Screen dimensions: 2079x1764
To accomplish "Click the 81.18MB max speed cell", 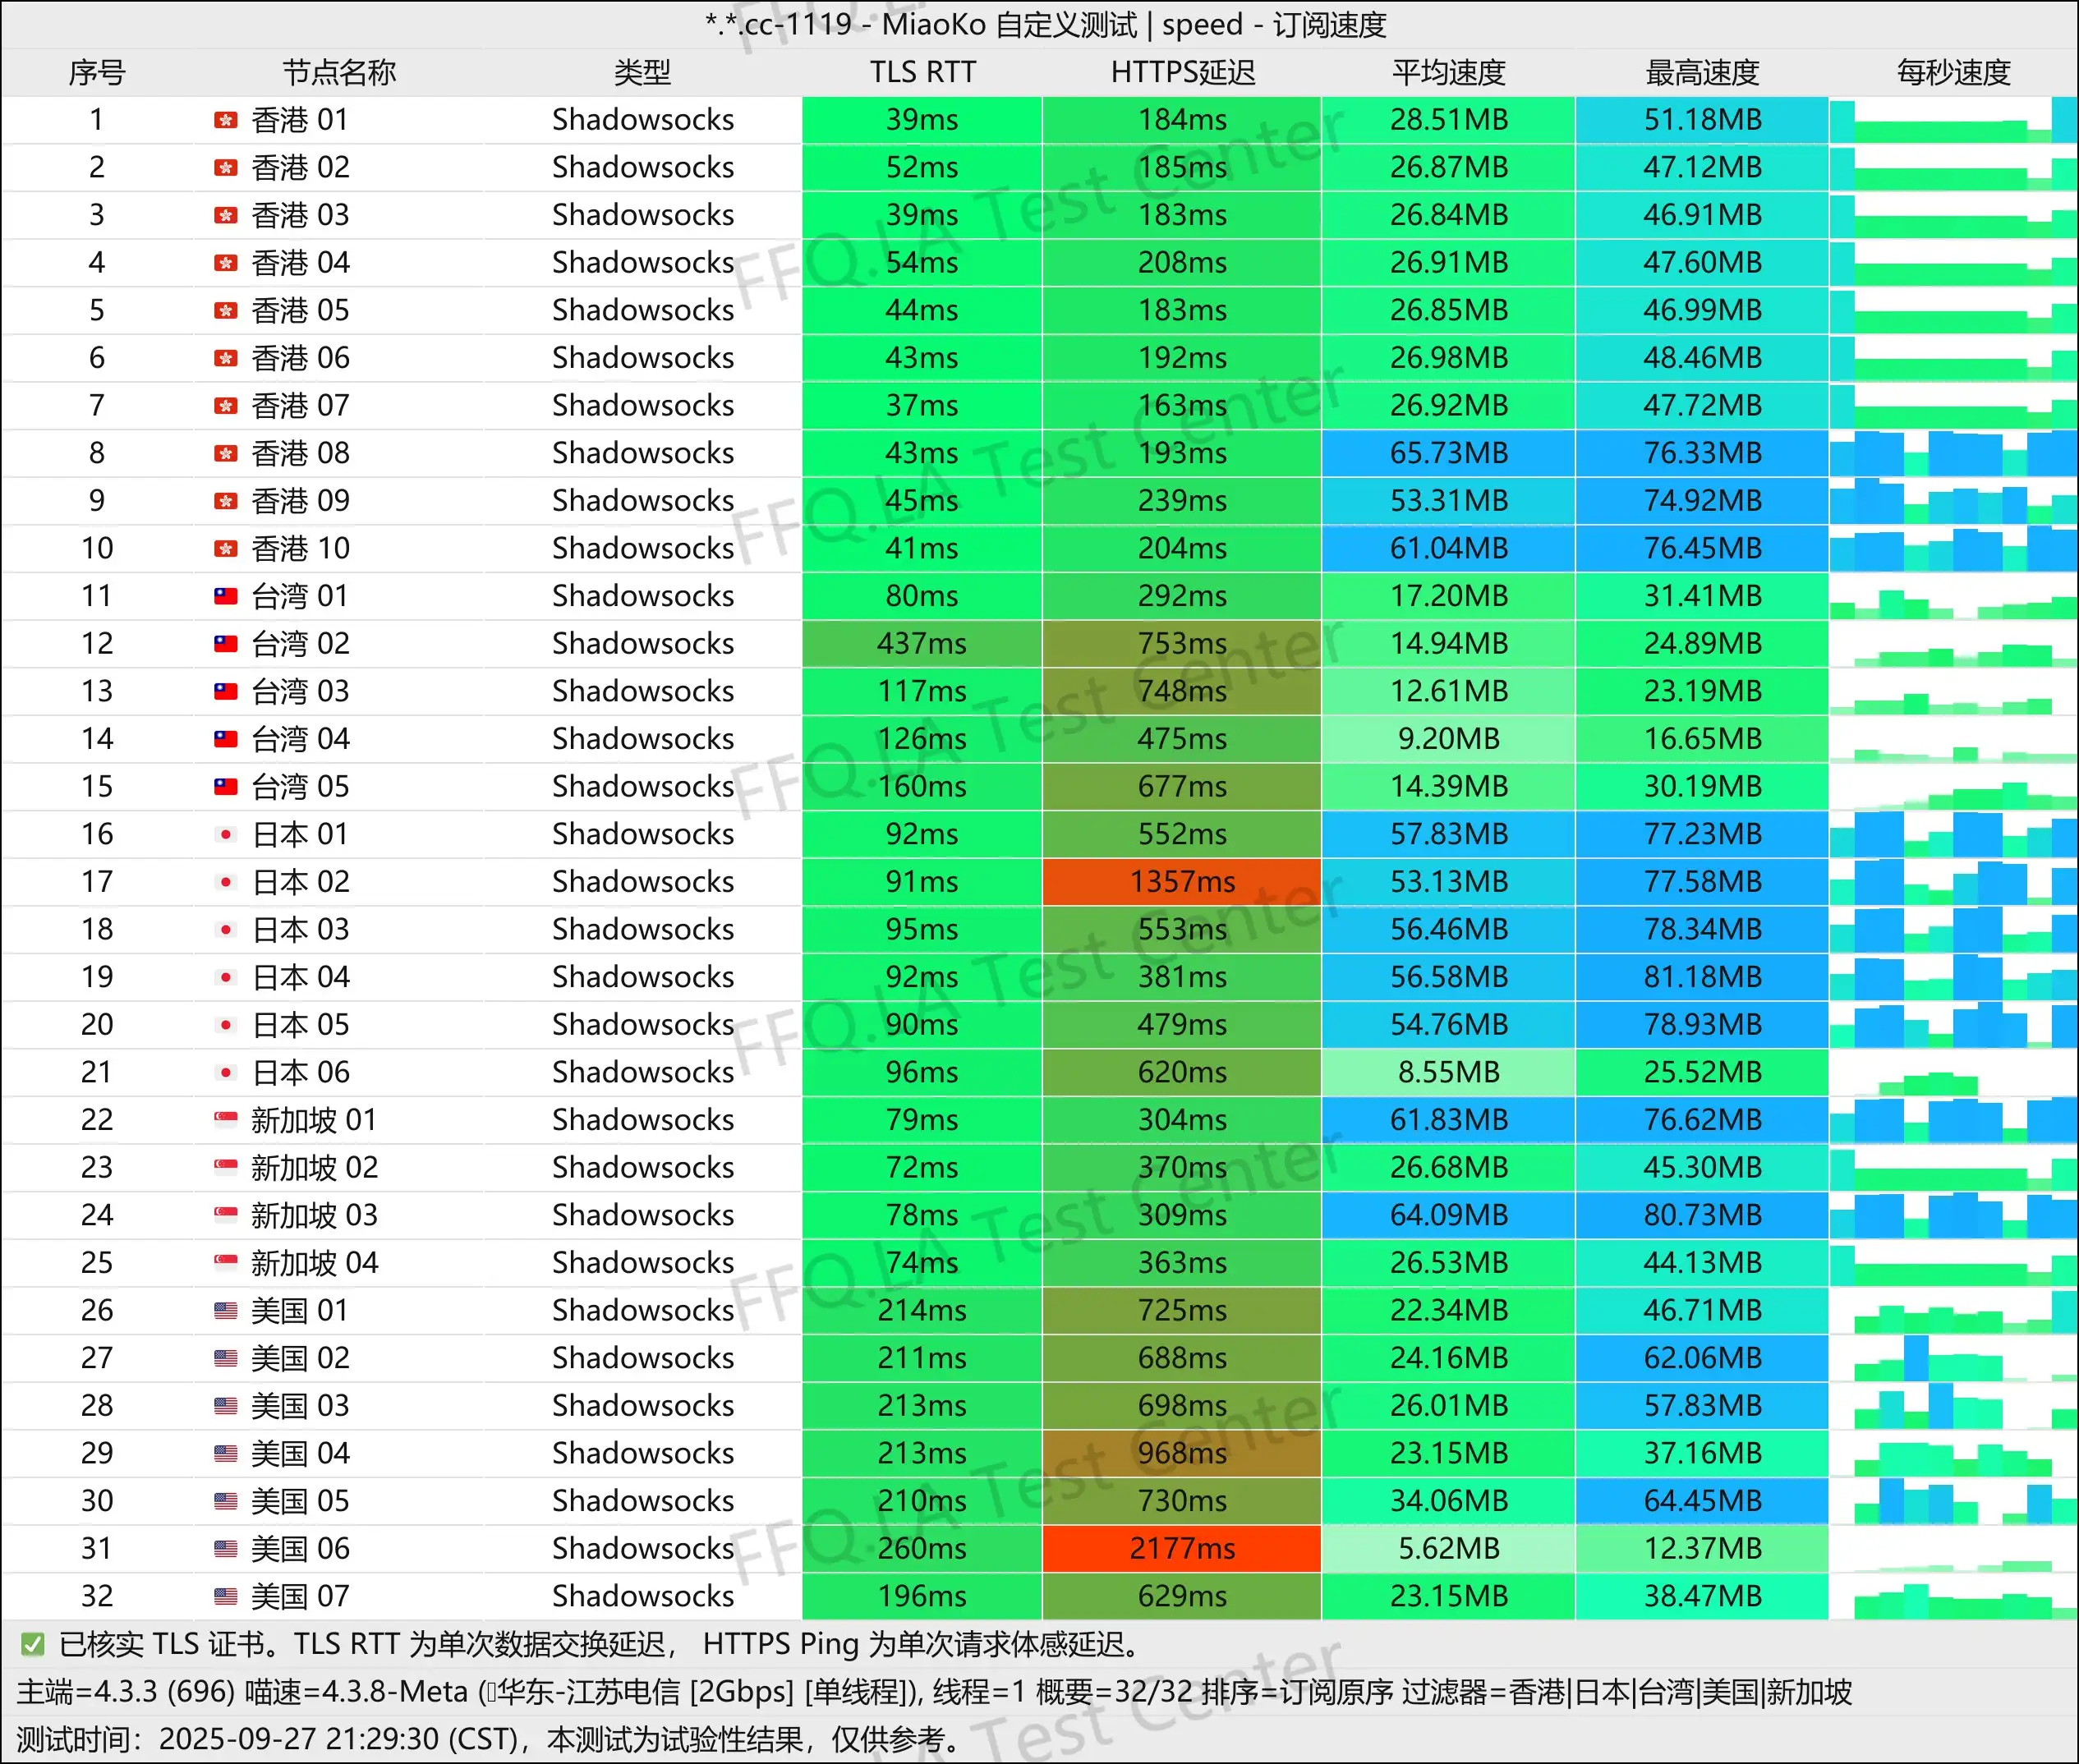I will [x=1702, y=977].
